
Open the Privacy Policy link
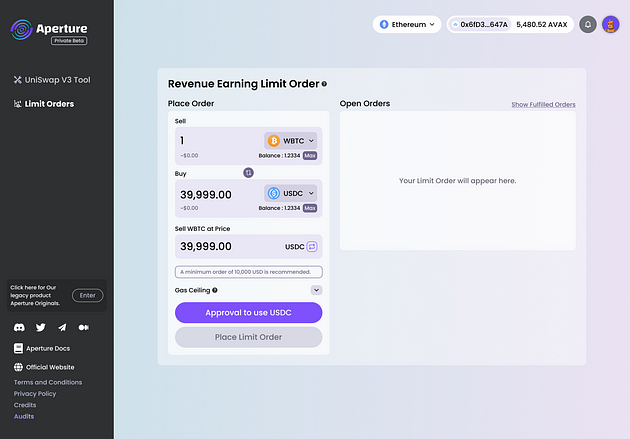point(35,394)
